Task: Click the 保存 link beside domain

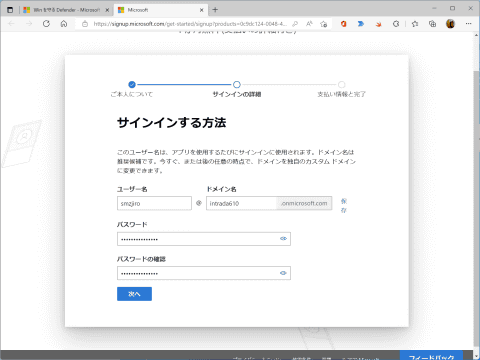Action: point(344,206)
